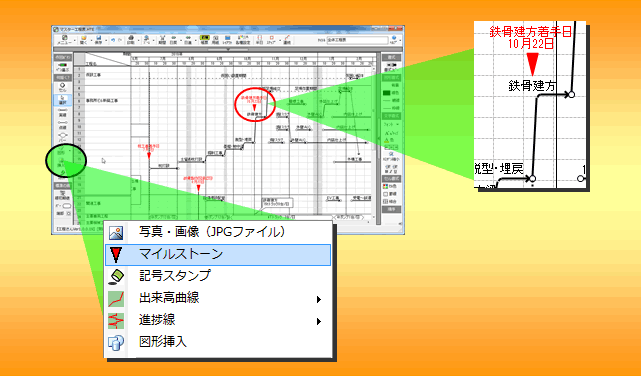The width and height of the screenshot is (641, 376).
Task: Click the red milestone triangle icon in menu
Action: [116, 254]
